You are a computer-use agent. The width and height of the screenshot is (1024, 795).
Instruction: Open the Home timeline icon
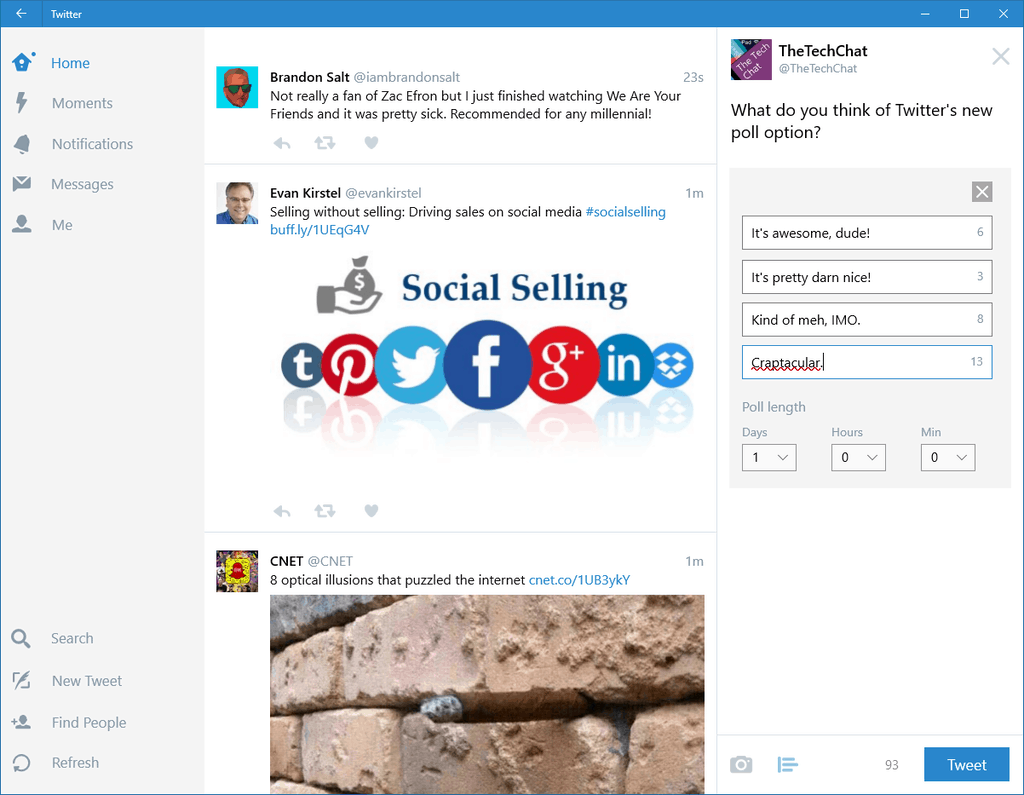(x=22, y=62)
